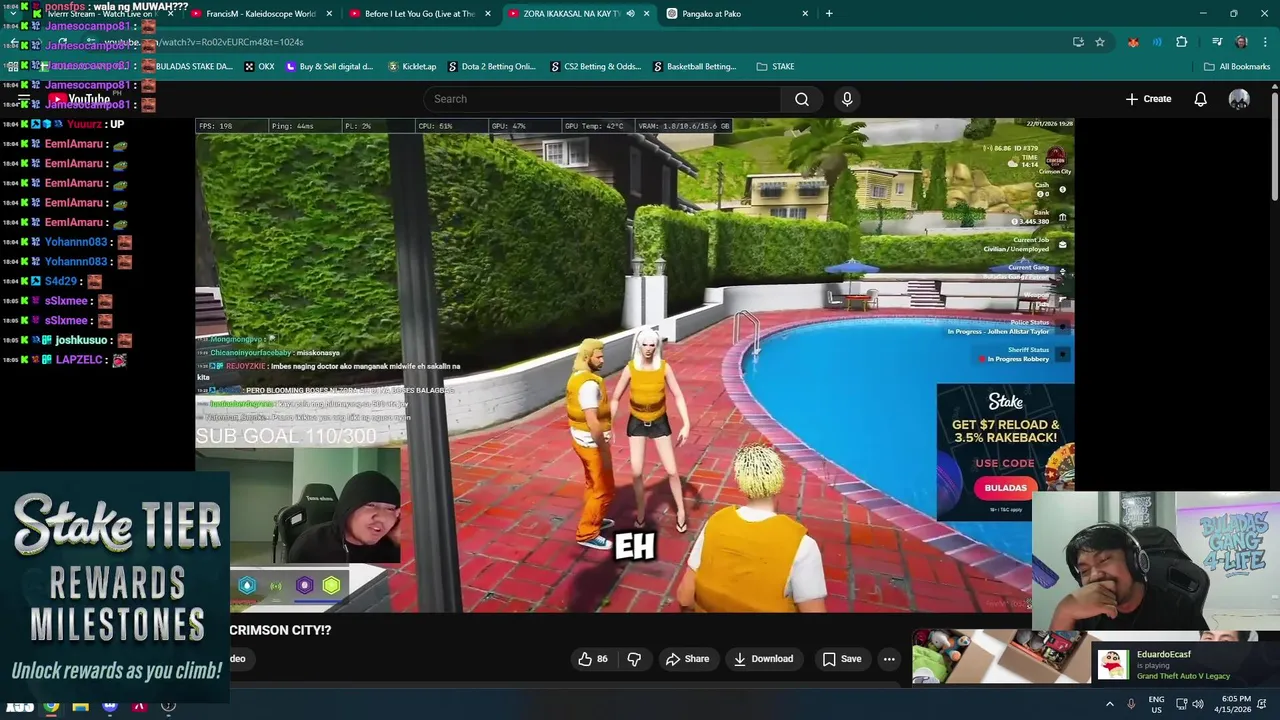
Task: Open Buy & Sell digital bookmark
Action: coord(329,66)
